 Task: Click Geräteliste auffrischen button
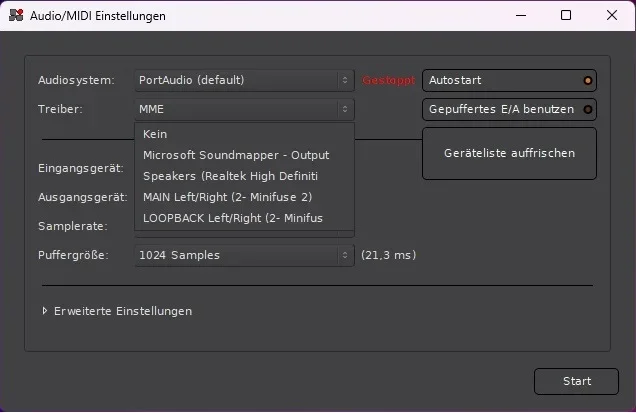tap(509, 153)
